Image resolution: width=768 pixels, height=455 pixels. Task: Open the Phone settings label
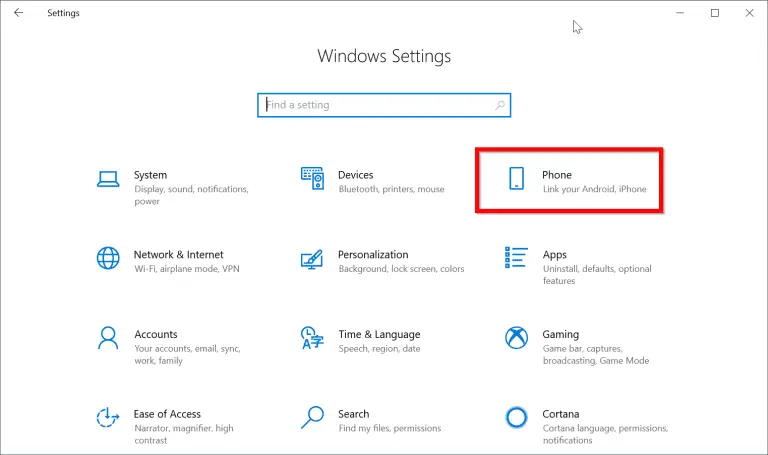[557, 175]
